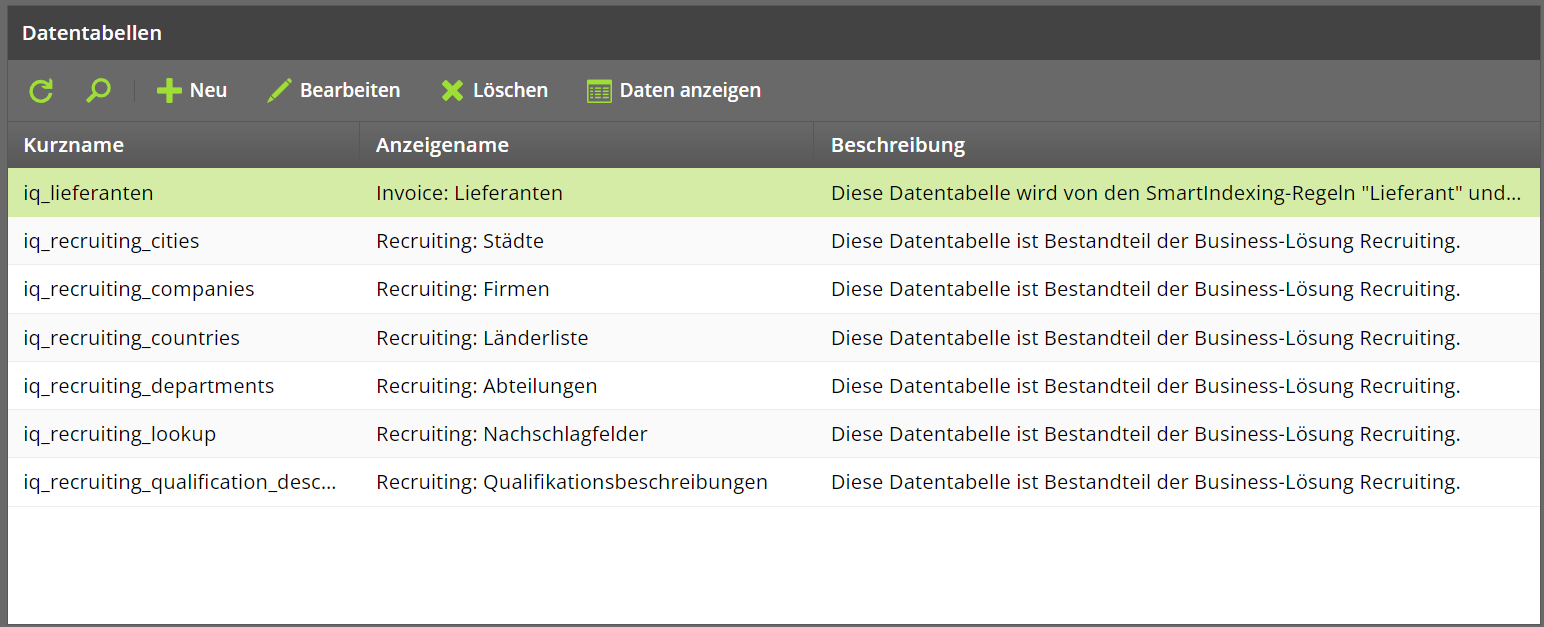This screenshot has height=627, width=1544.
Task: Click the Daten anzeigen button label
Action: coord(690,91)
